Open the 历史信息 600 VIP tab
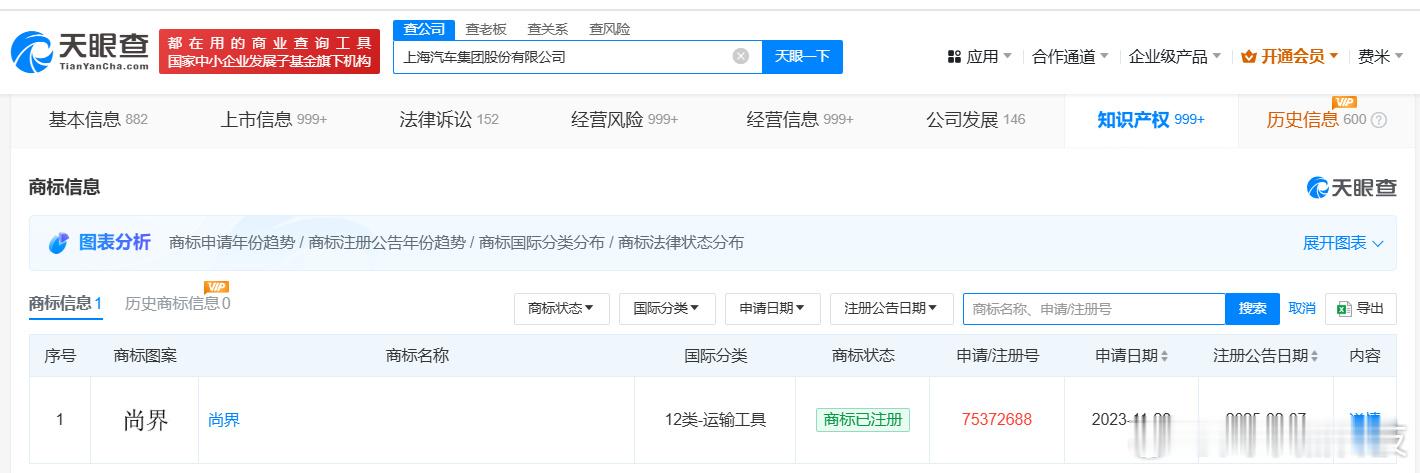1420x473 pixels. coord(1326,120)
